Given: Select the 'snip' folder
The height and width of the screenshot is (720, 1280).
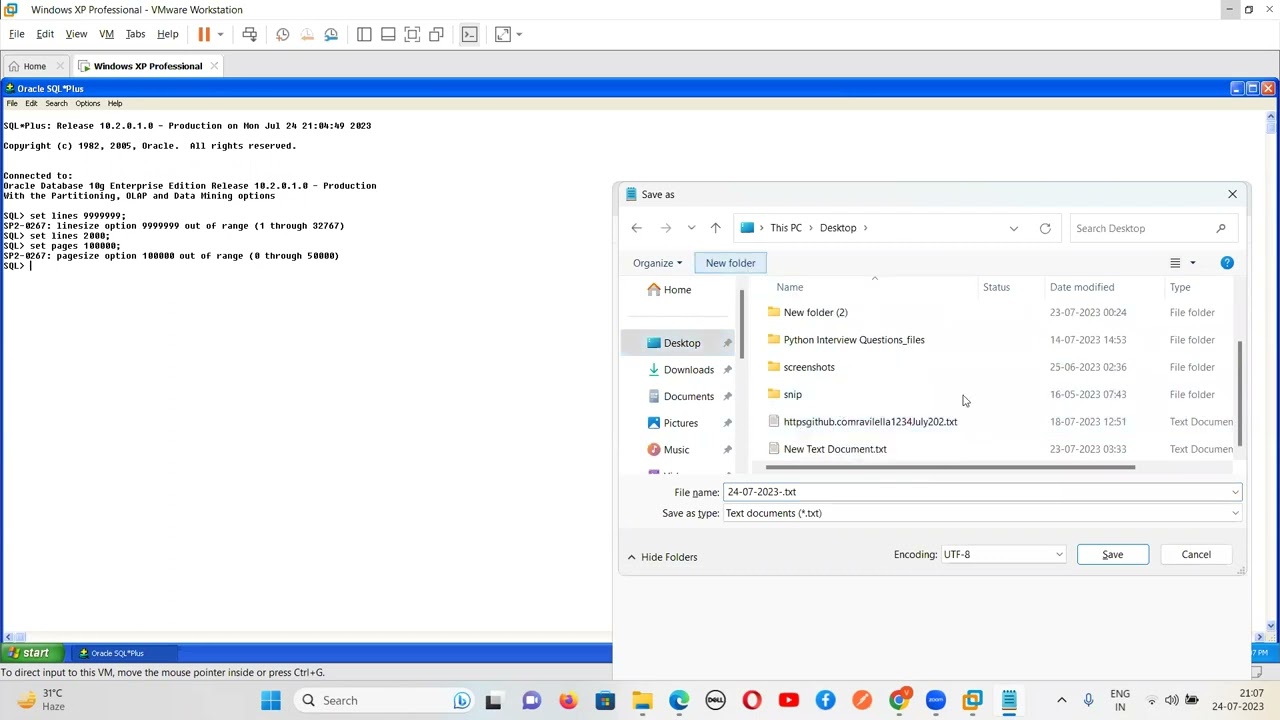Looking at the screenshot, I should (793, 395).
